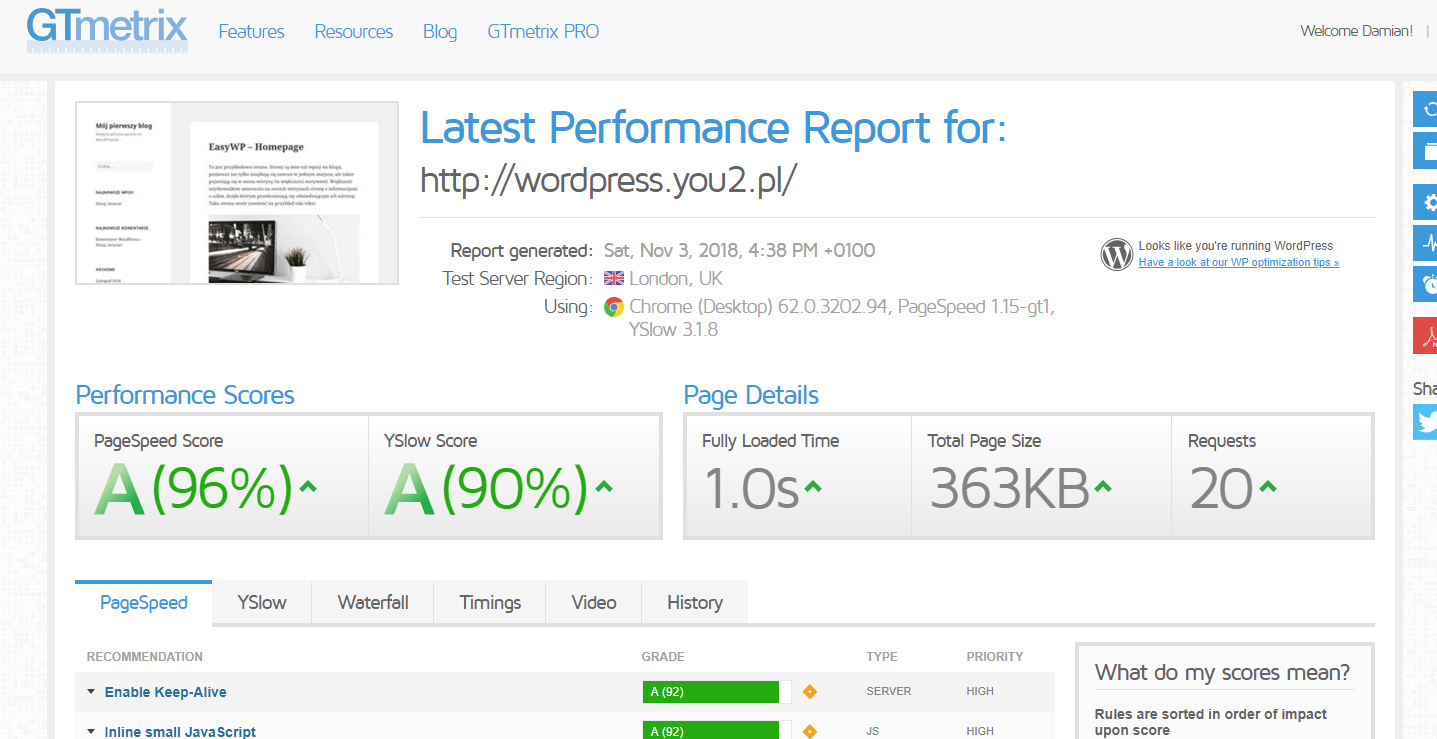The image size is (1437, 739).
Task: Click the arrow beside PageSpeed Score A(96%)
Action: 308,487
